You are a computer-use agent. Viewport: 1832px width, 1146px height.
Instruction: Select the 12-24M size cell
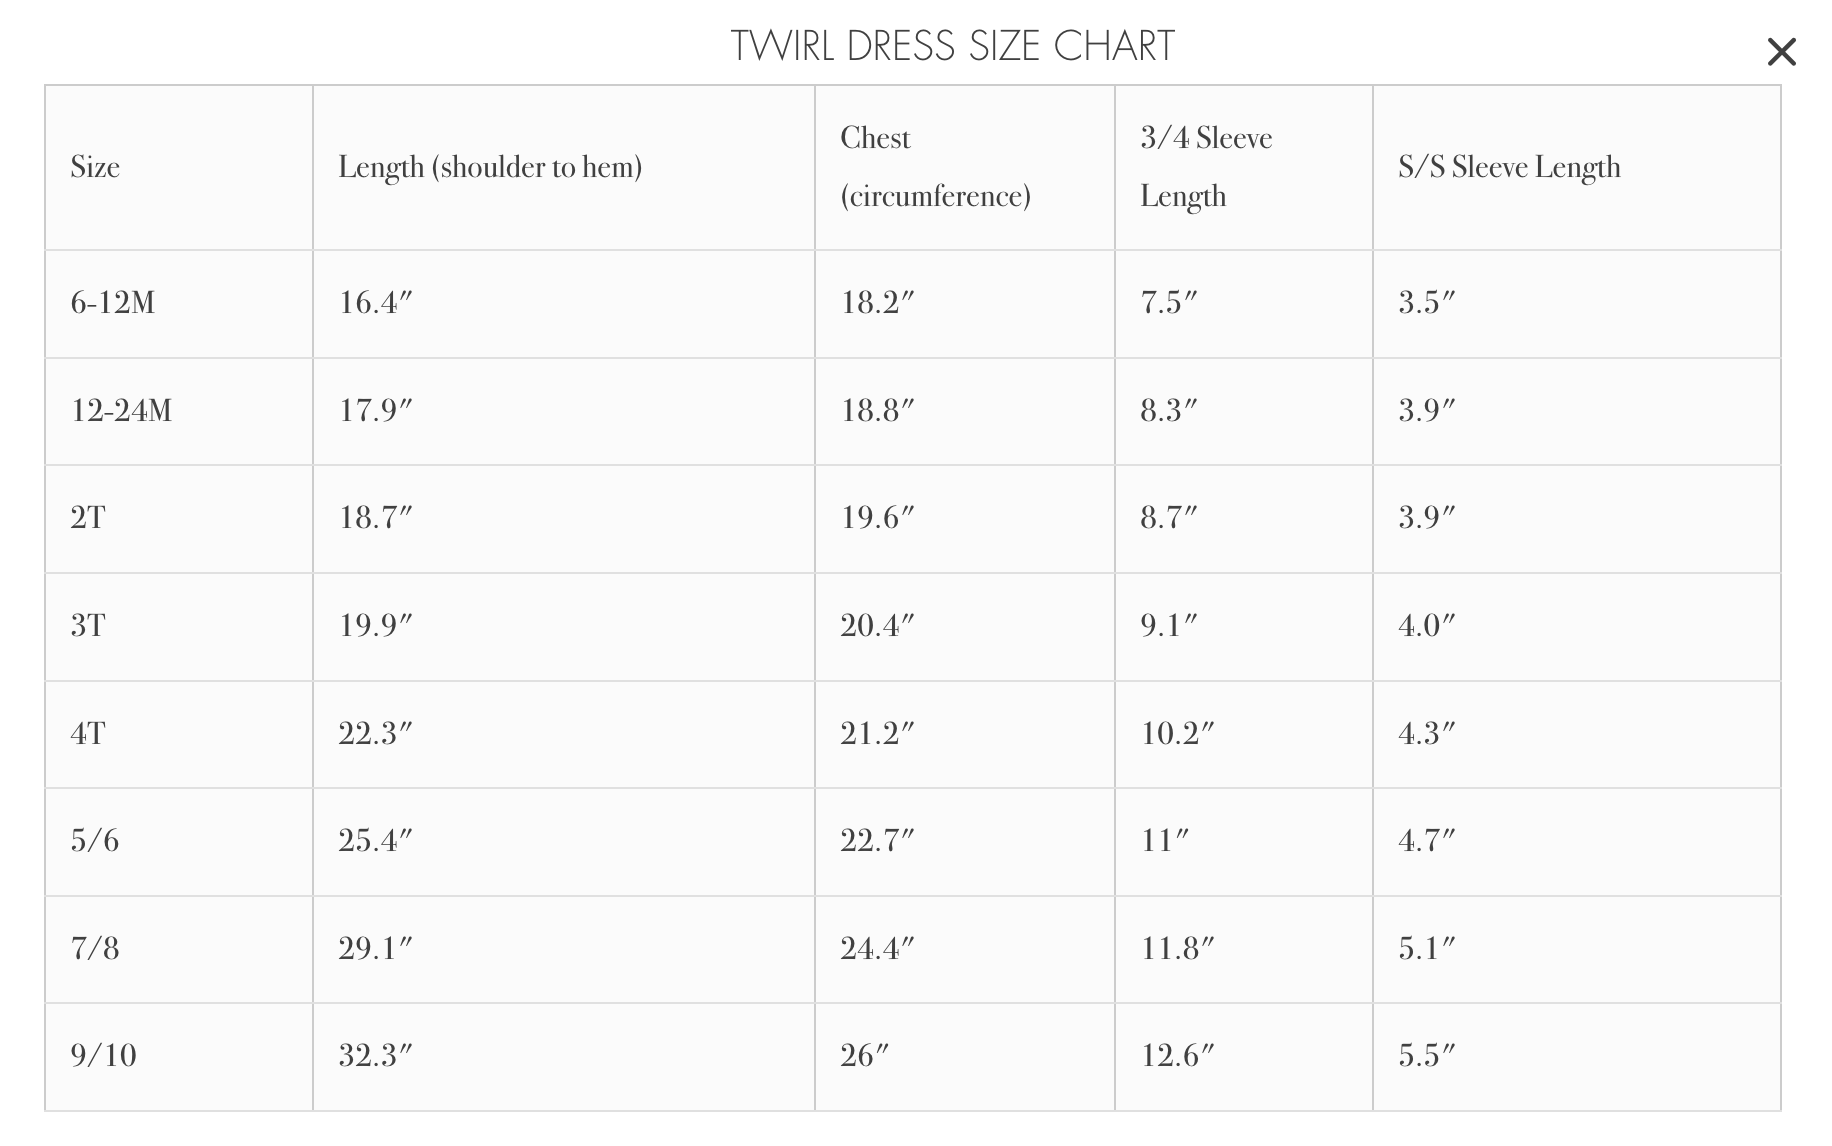click(x=121, y=411)
